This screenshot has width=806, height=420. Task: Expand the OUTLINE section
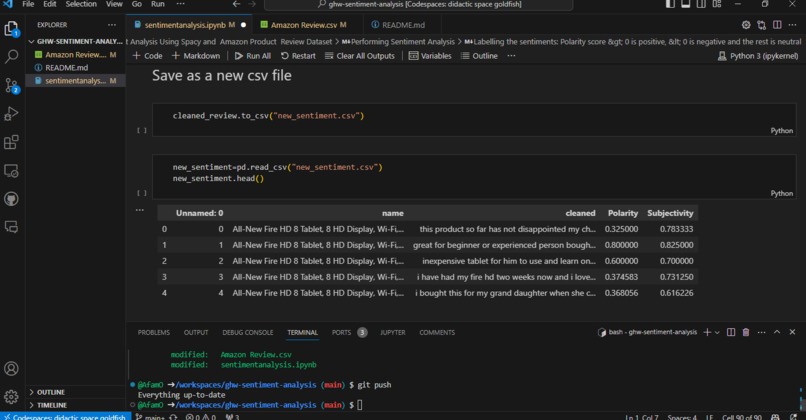click(75, 392)
